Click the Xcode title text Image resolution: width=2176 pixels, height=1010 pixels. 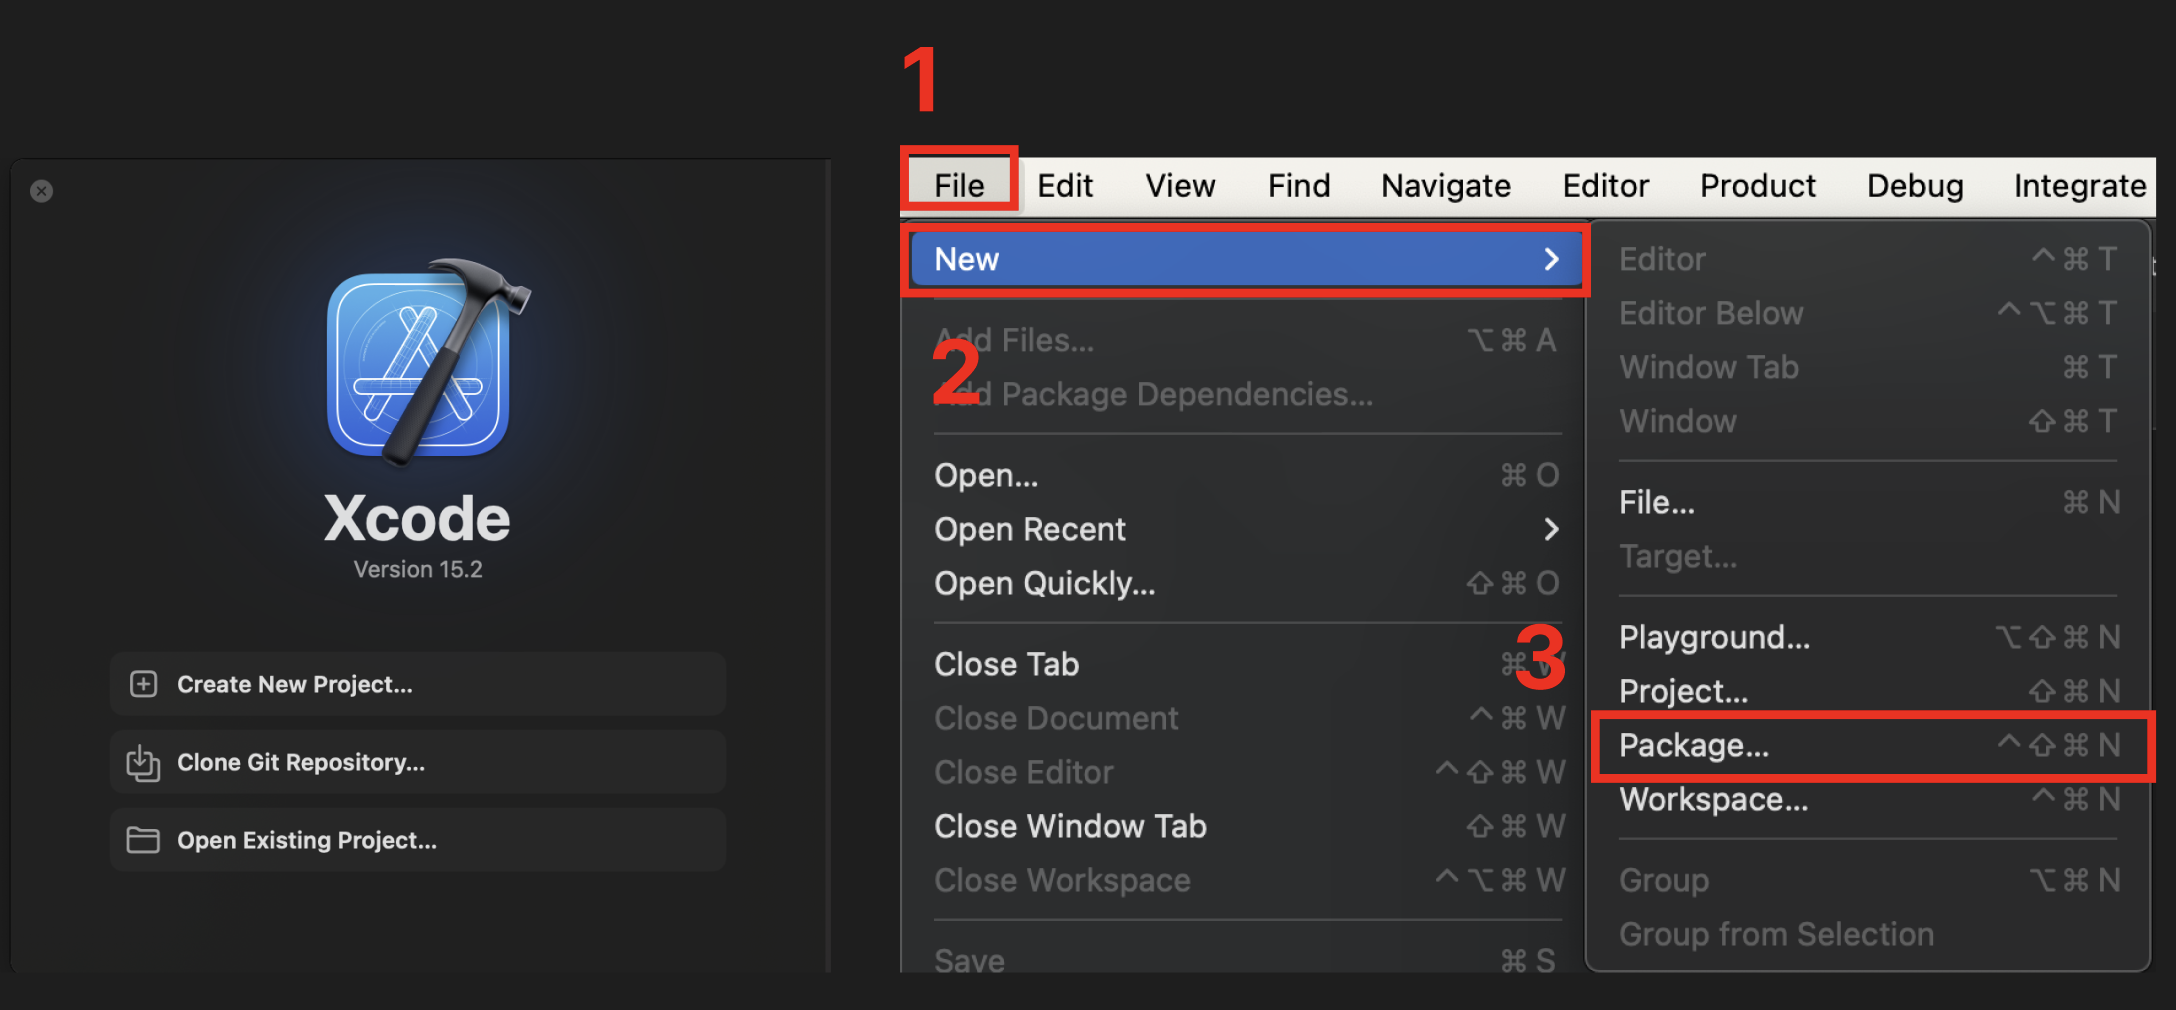pyautogui.click(x=417, y=518)
